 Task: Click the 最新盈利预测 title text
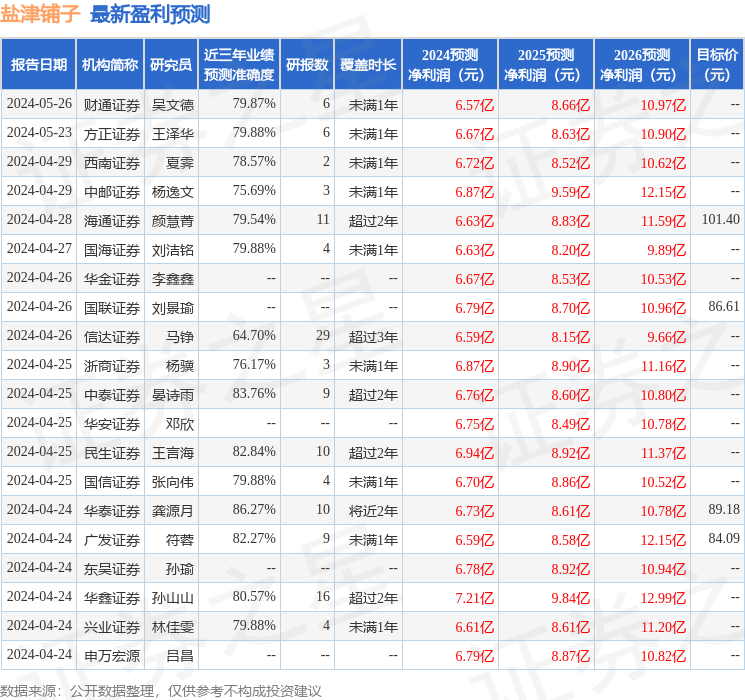[x=150, y=14]
